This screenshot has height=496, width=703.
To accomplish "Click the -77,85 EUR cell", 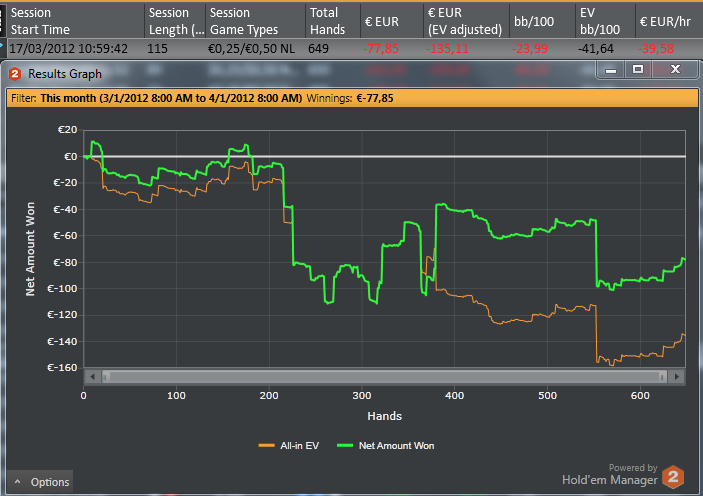I will pos(381,48).
